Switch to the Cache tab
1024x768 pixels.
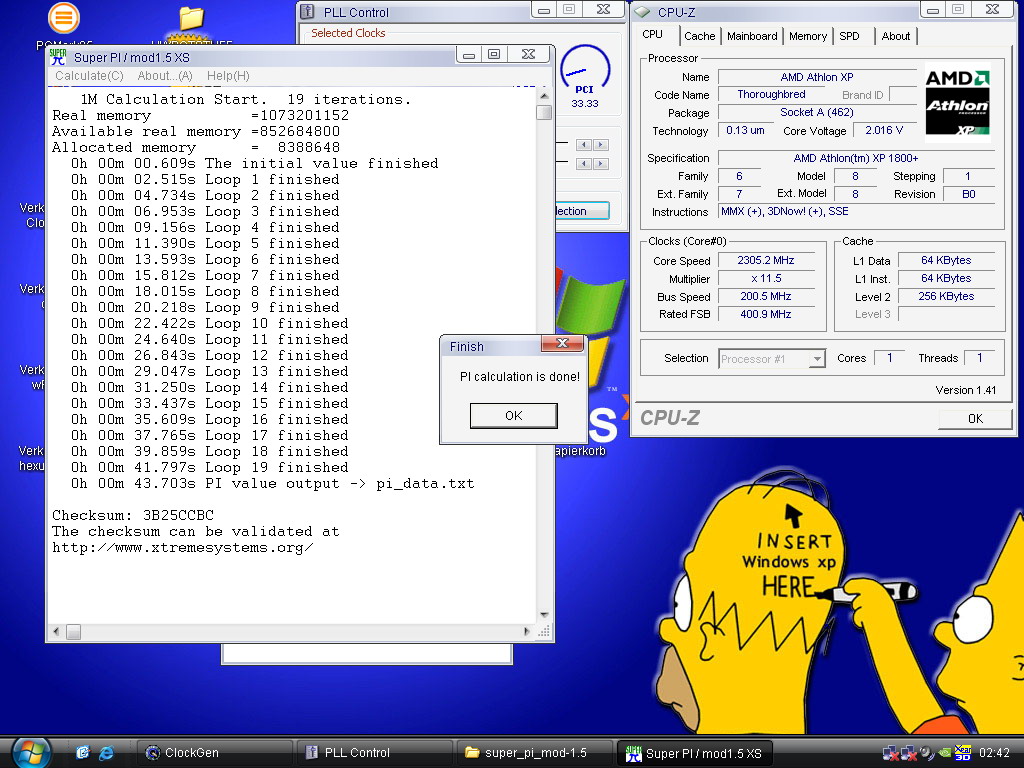[x=699, y=36]
